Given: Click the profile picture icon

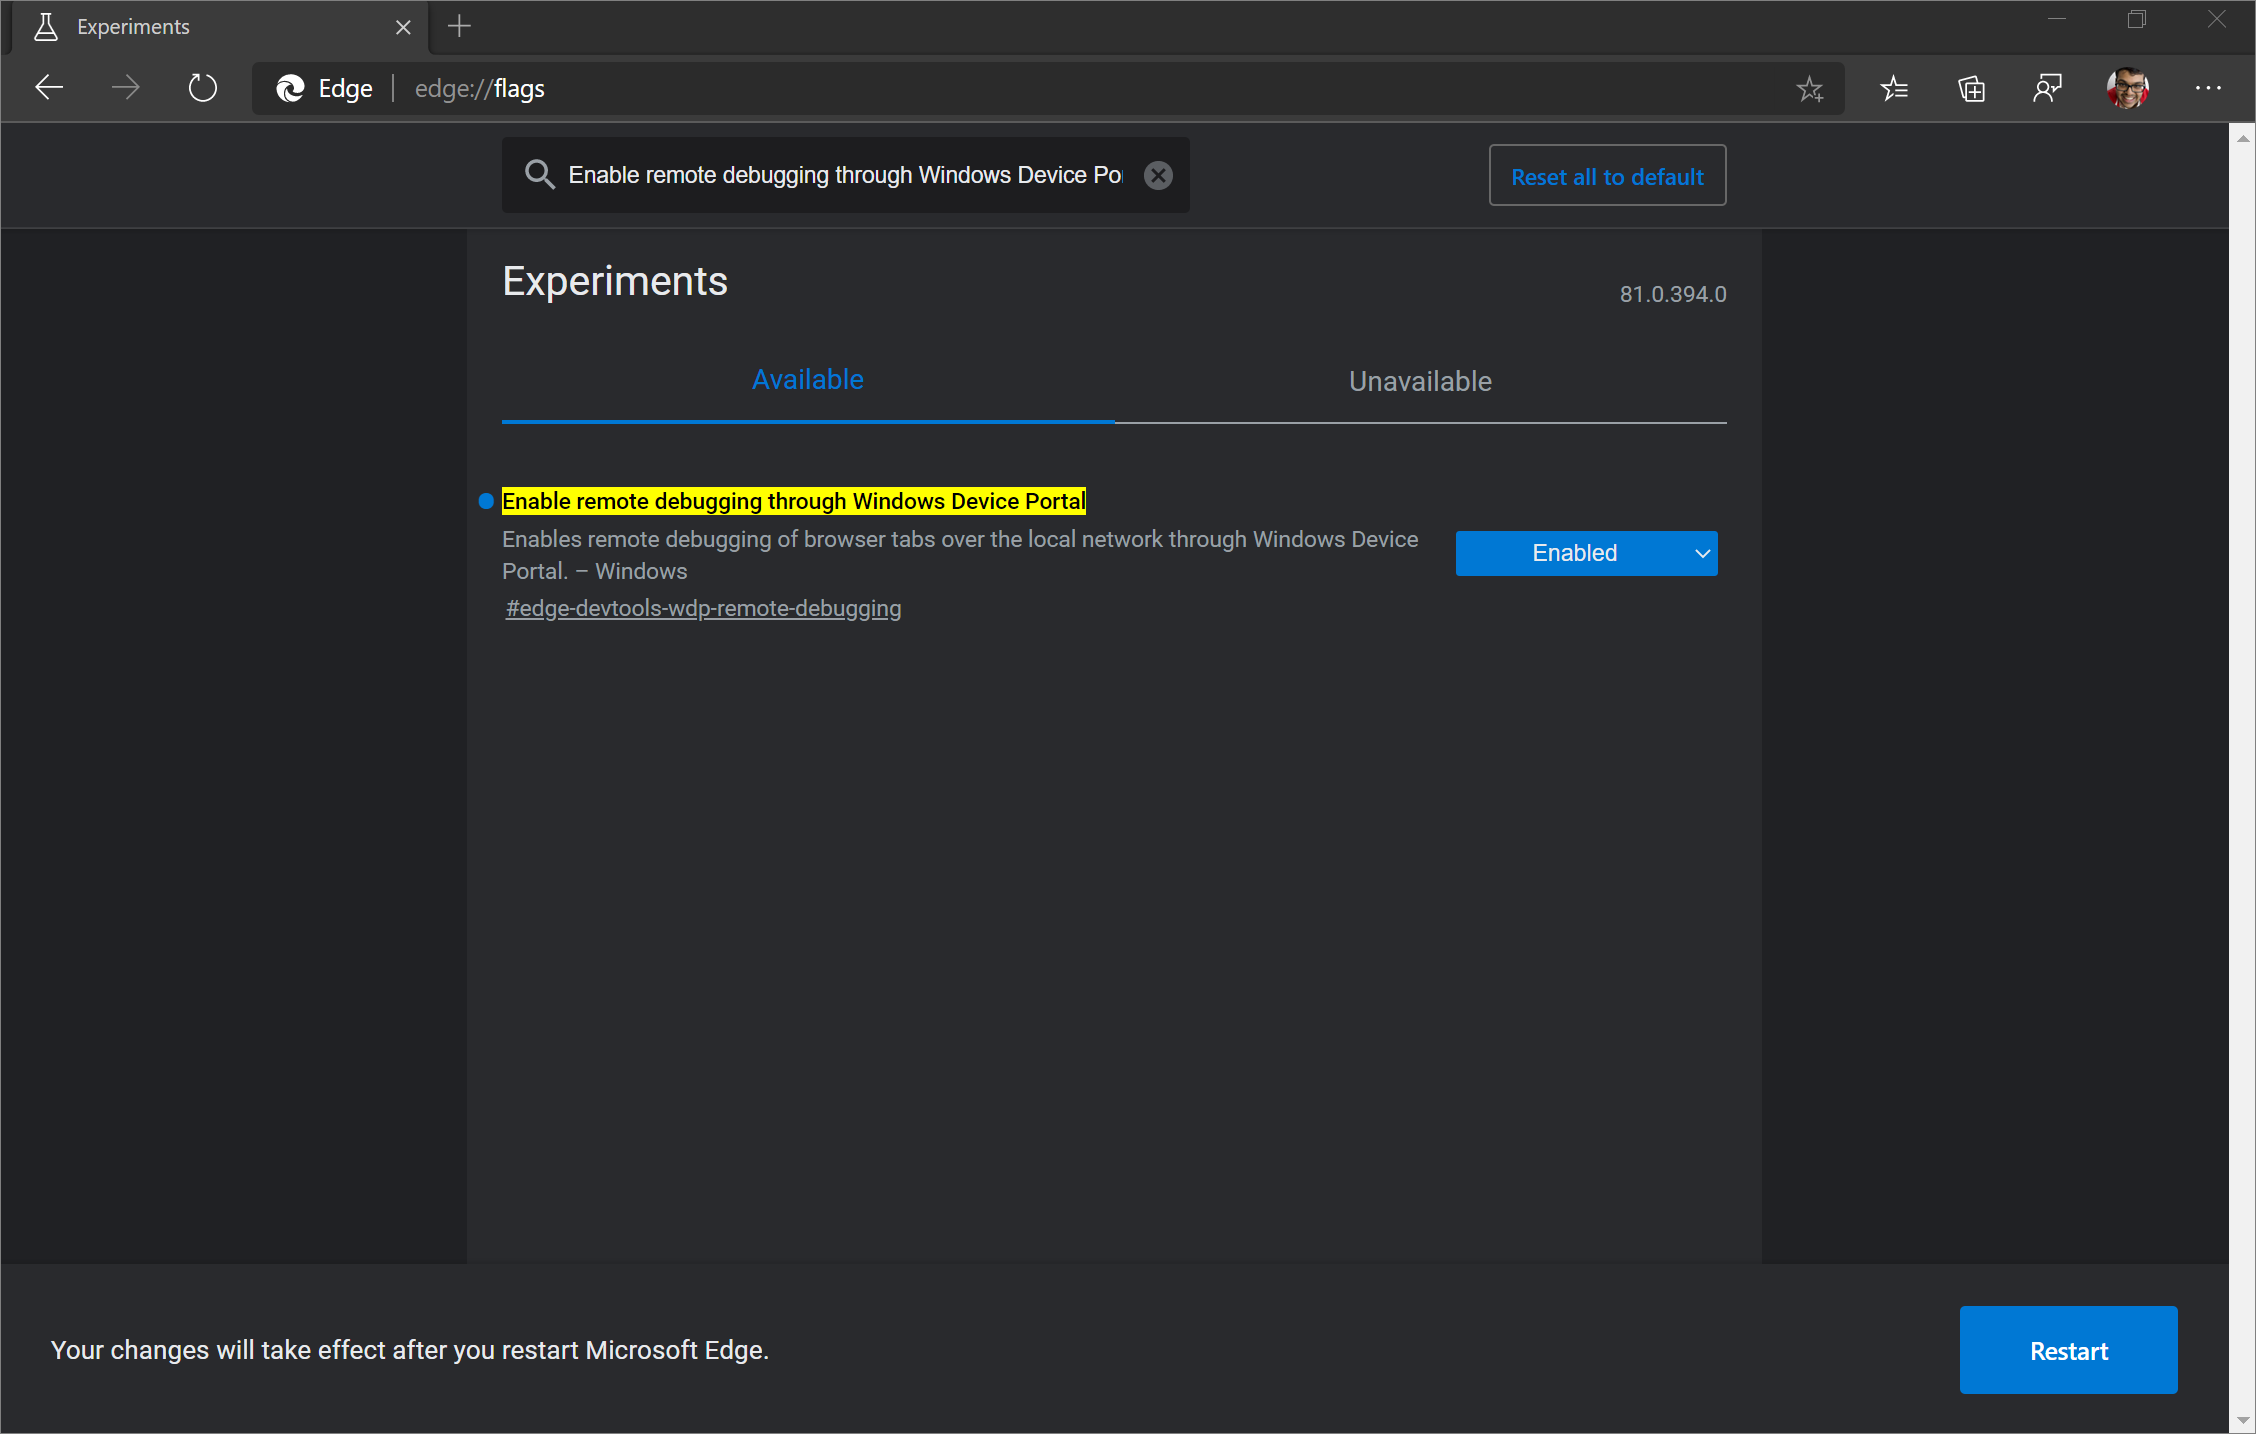Looking at the screenshot, I should pyautogui.click(x=2128, y=87).
